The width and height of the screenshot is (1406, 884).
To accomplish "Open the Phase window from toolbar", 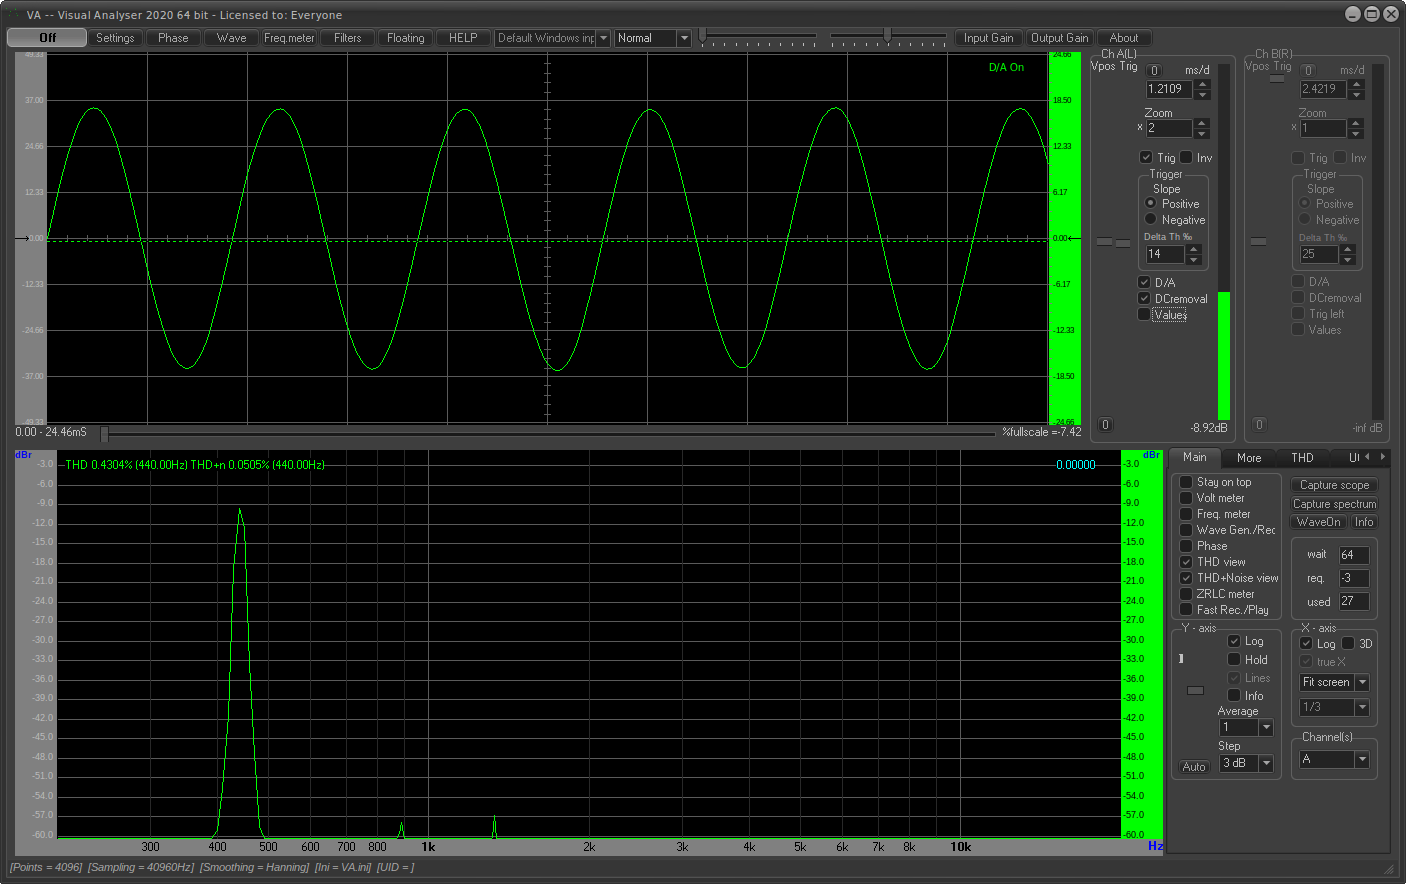I will pyautogui.click(x=173, y=38).
